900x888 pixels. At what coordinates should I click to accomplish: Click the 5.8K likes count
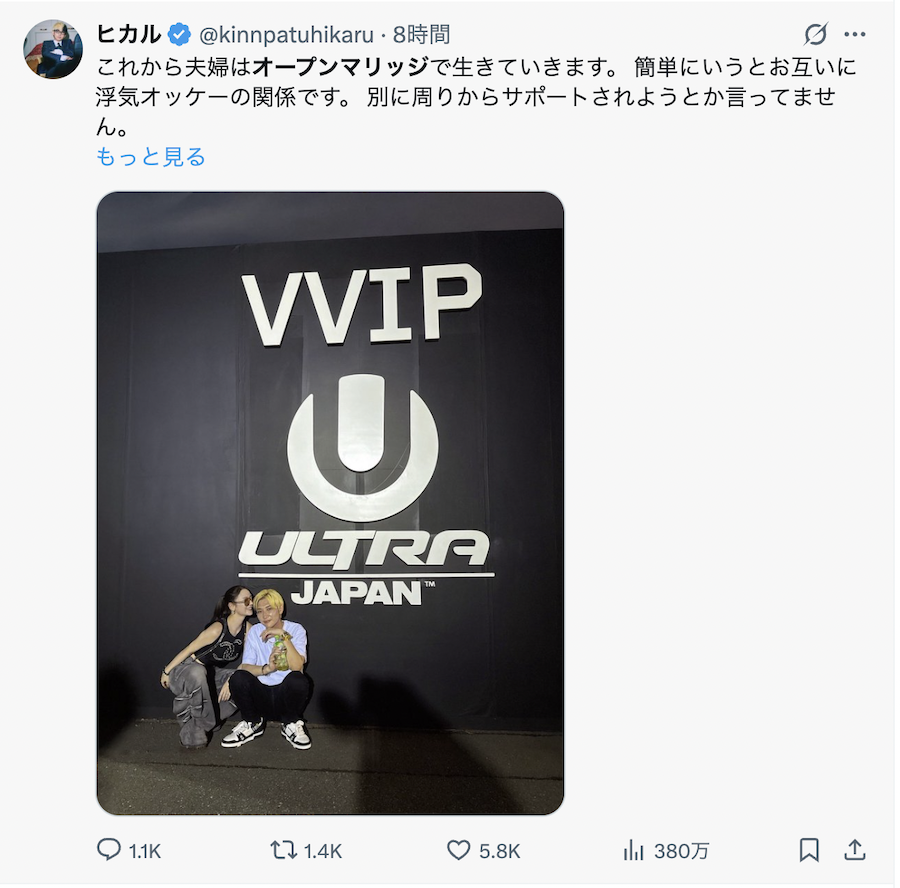(x=499, y=851)
